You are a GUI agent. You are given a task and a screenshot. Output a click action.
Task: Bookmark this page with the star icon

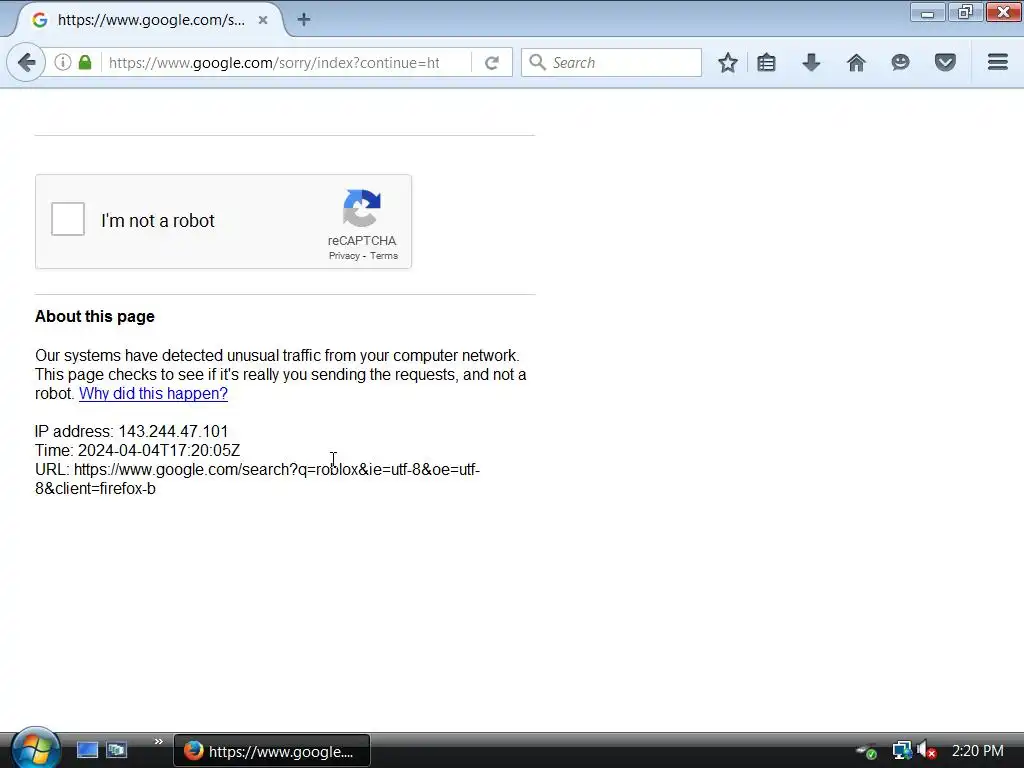tap(728, 63)
